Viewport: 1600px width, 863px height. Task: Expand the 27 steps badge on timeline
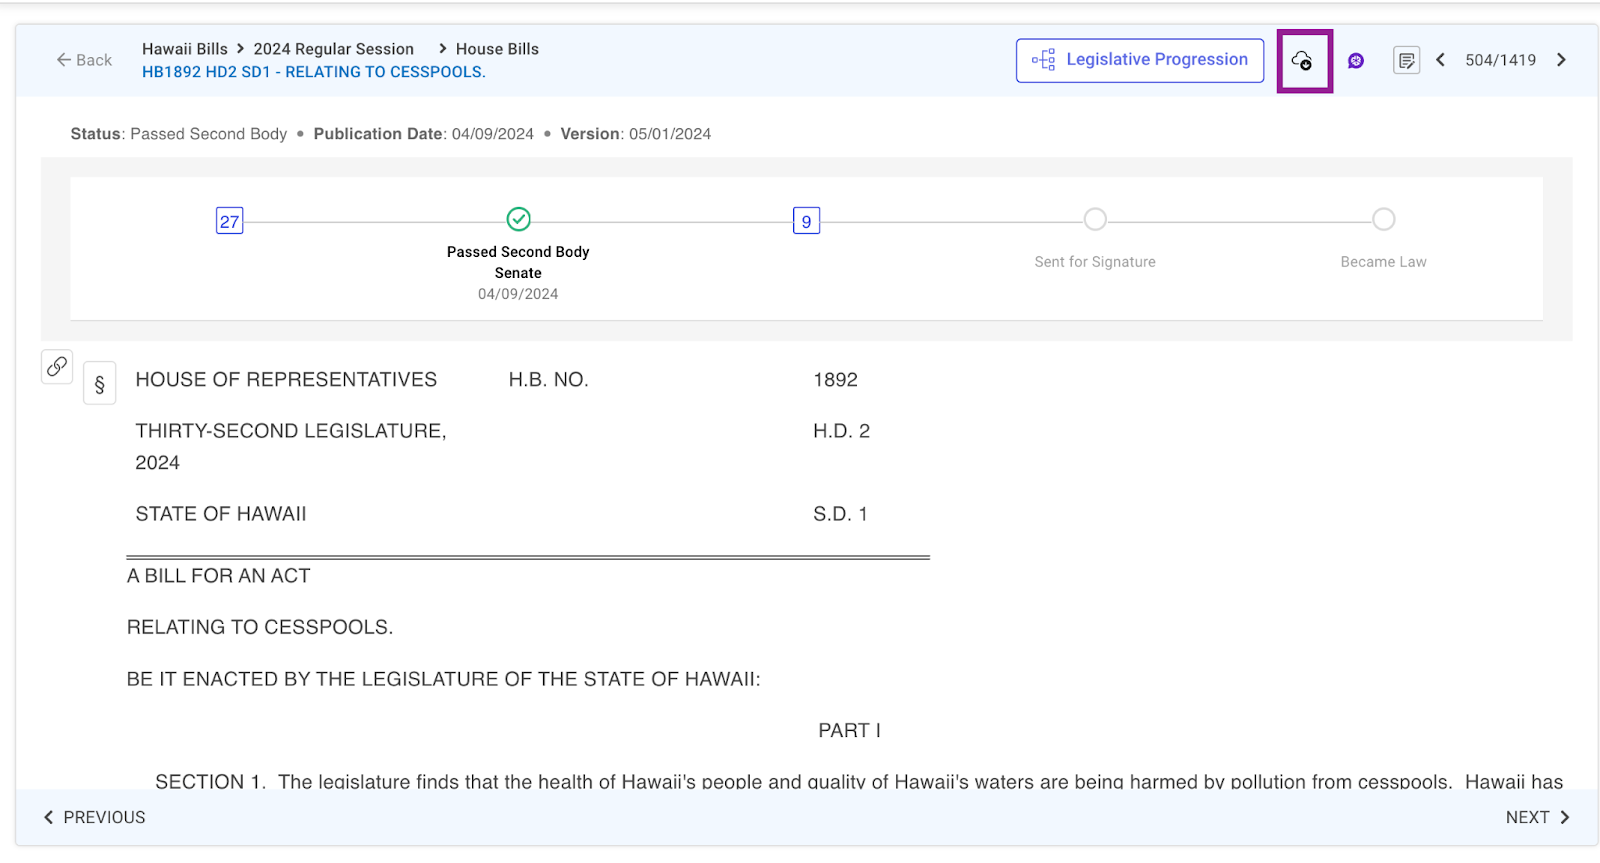(230, 221)
